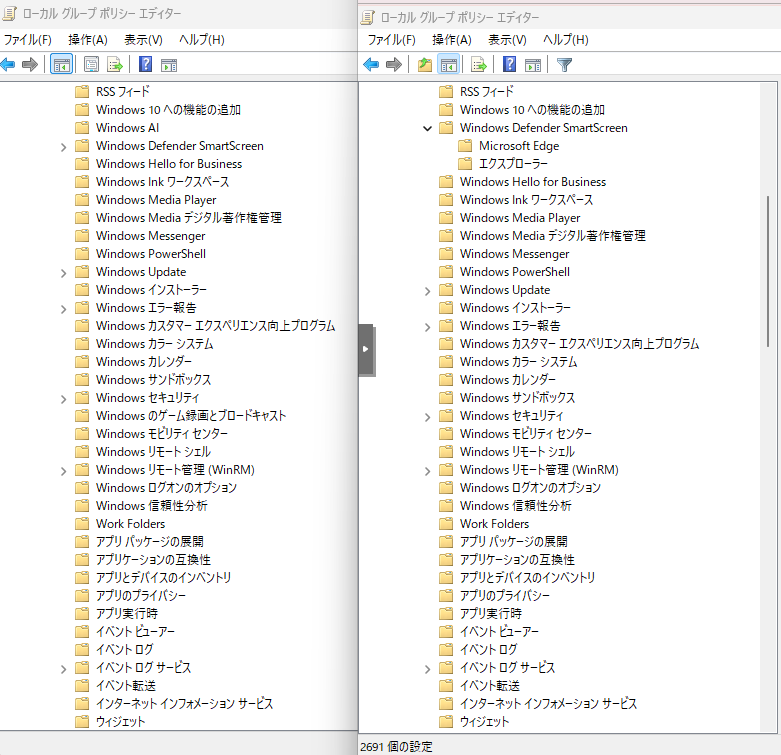781x755 pixels.
Task: Click Microsoft Edge folder icon in right tree
Action: 465,146
